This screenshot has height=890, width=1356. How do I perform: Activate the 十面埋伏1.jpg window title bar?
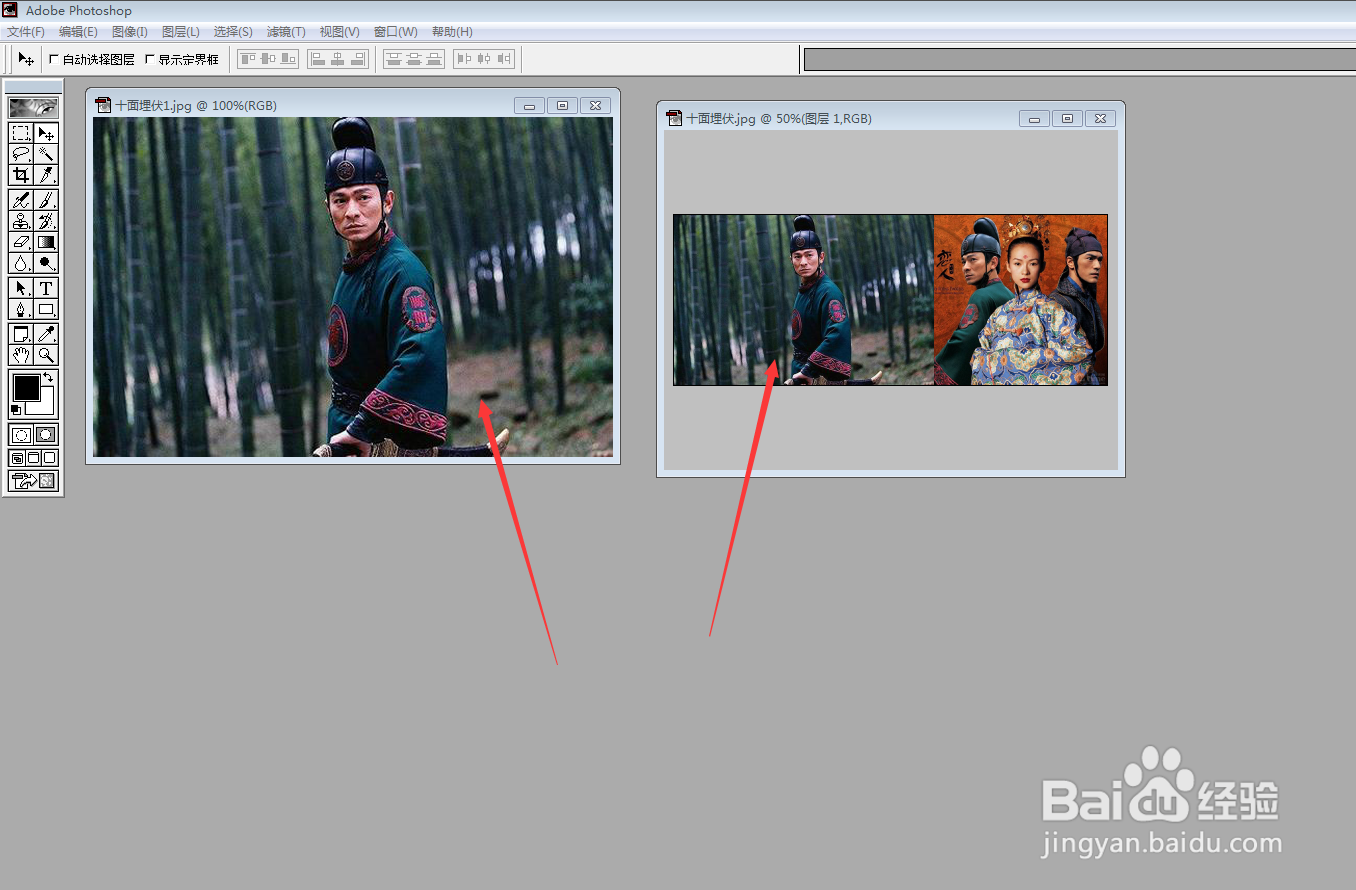[353, 105]
